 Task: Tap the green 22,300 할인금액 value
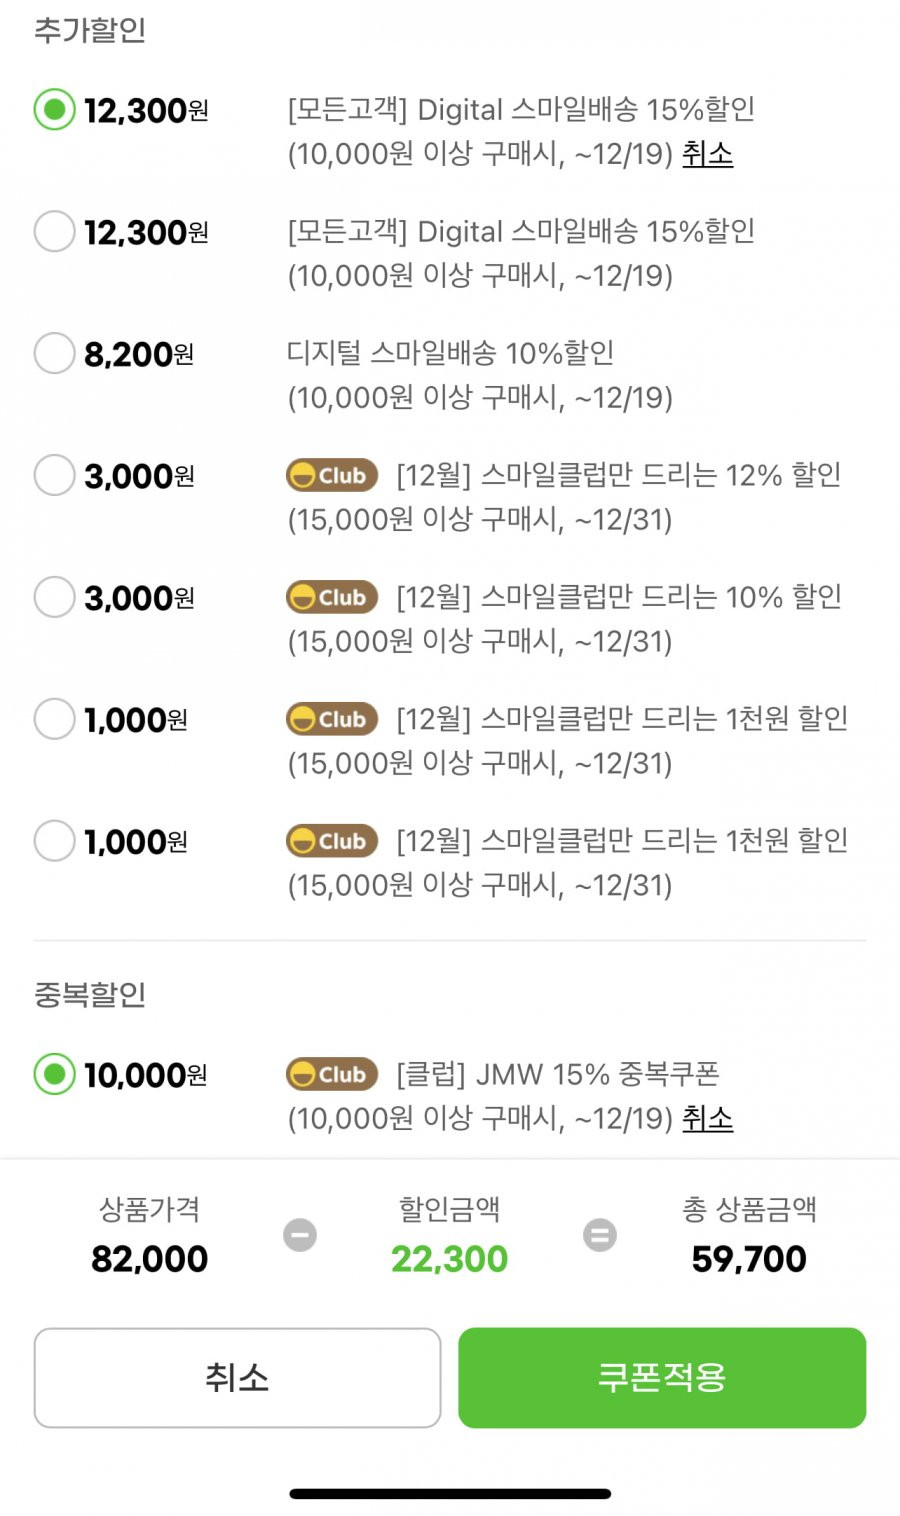(x=449, y=1259)
